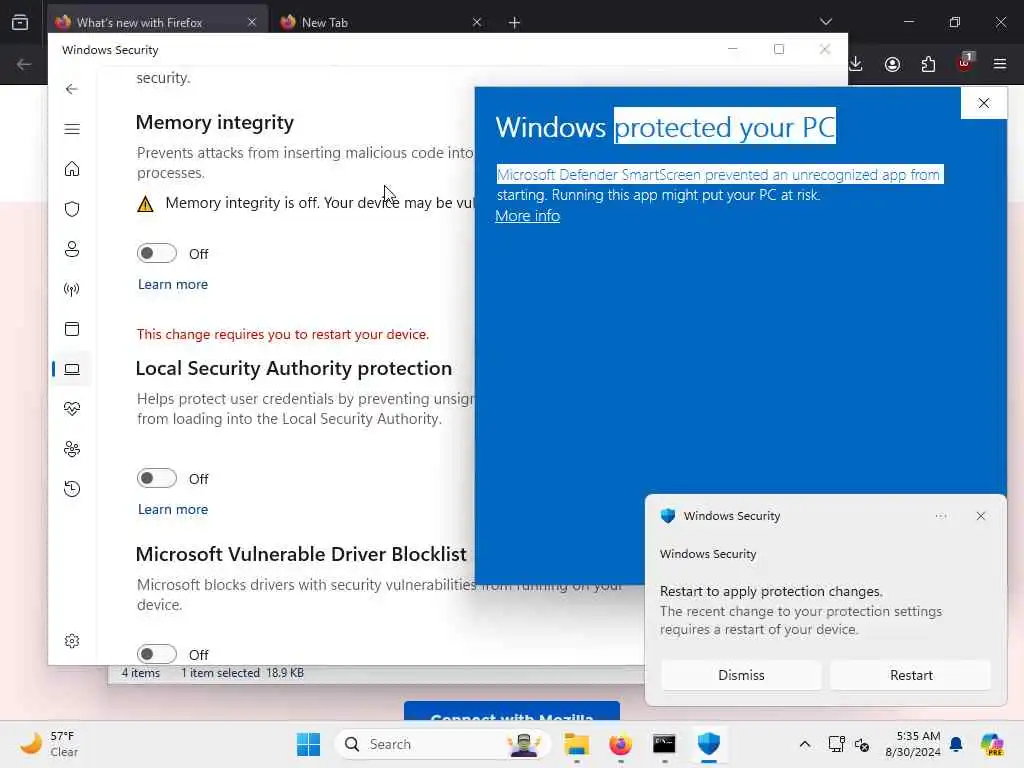Open Firefox from the taskbar
Screen dimensions: 1024x768
point(620,744)
